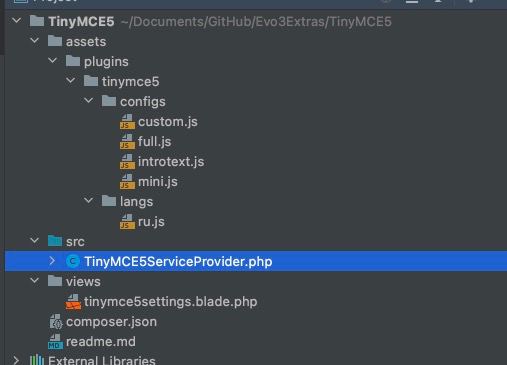The width and height of the screenshot is (507, 365).
Task: Select the src folder label
Action: coord(75,242)
